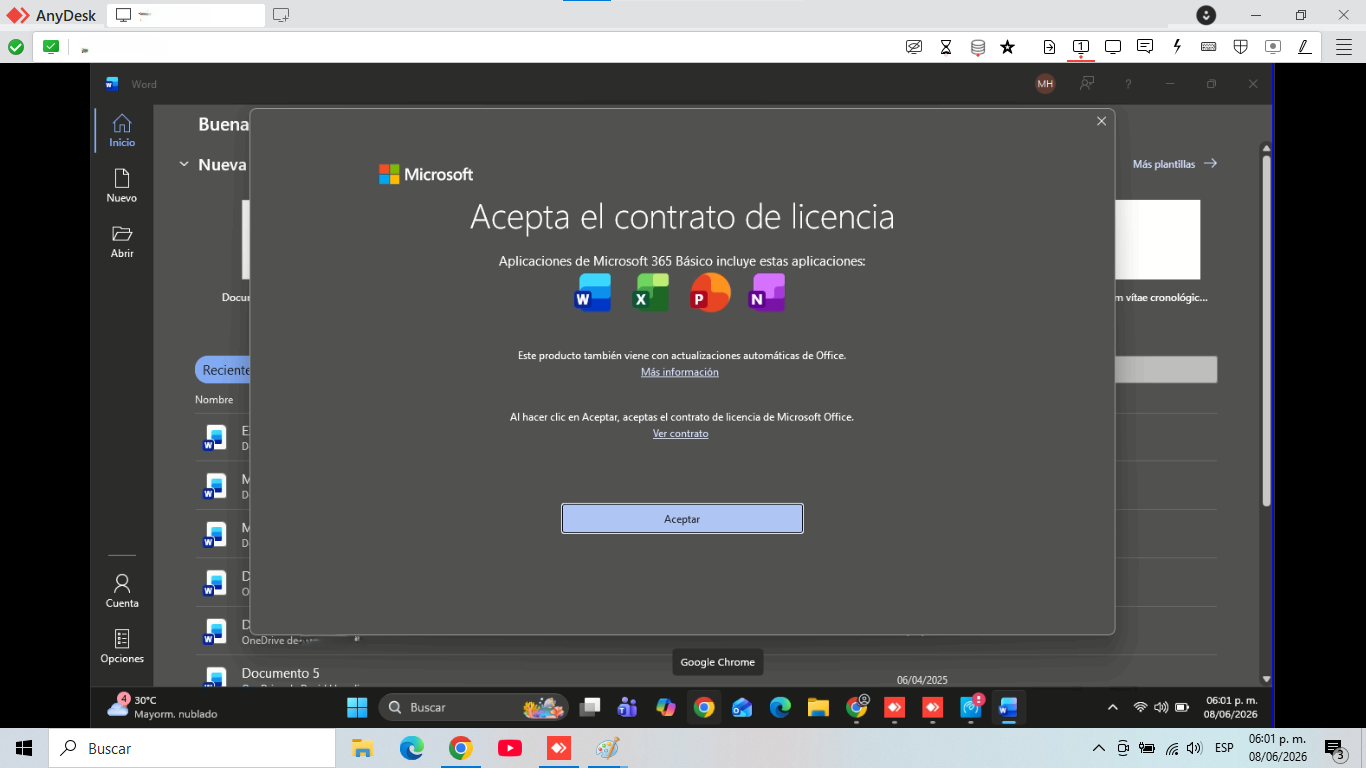
Task: Open the Documento 5 recent file
Action: coord(281,673)
